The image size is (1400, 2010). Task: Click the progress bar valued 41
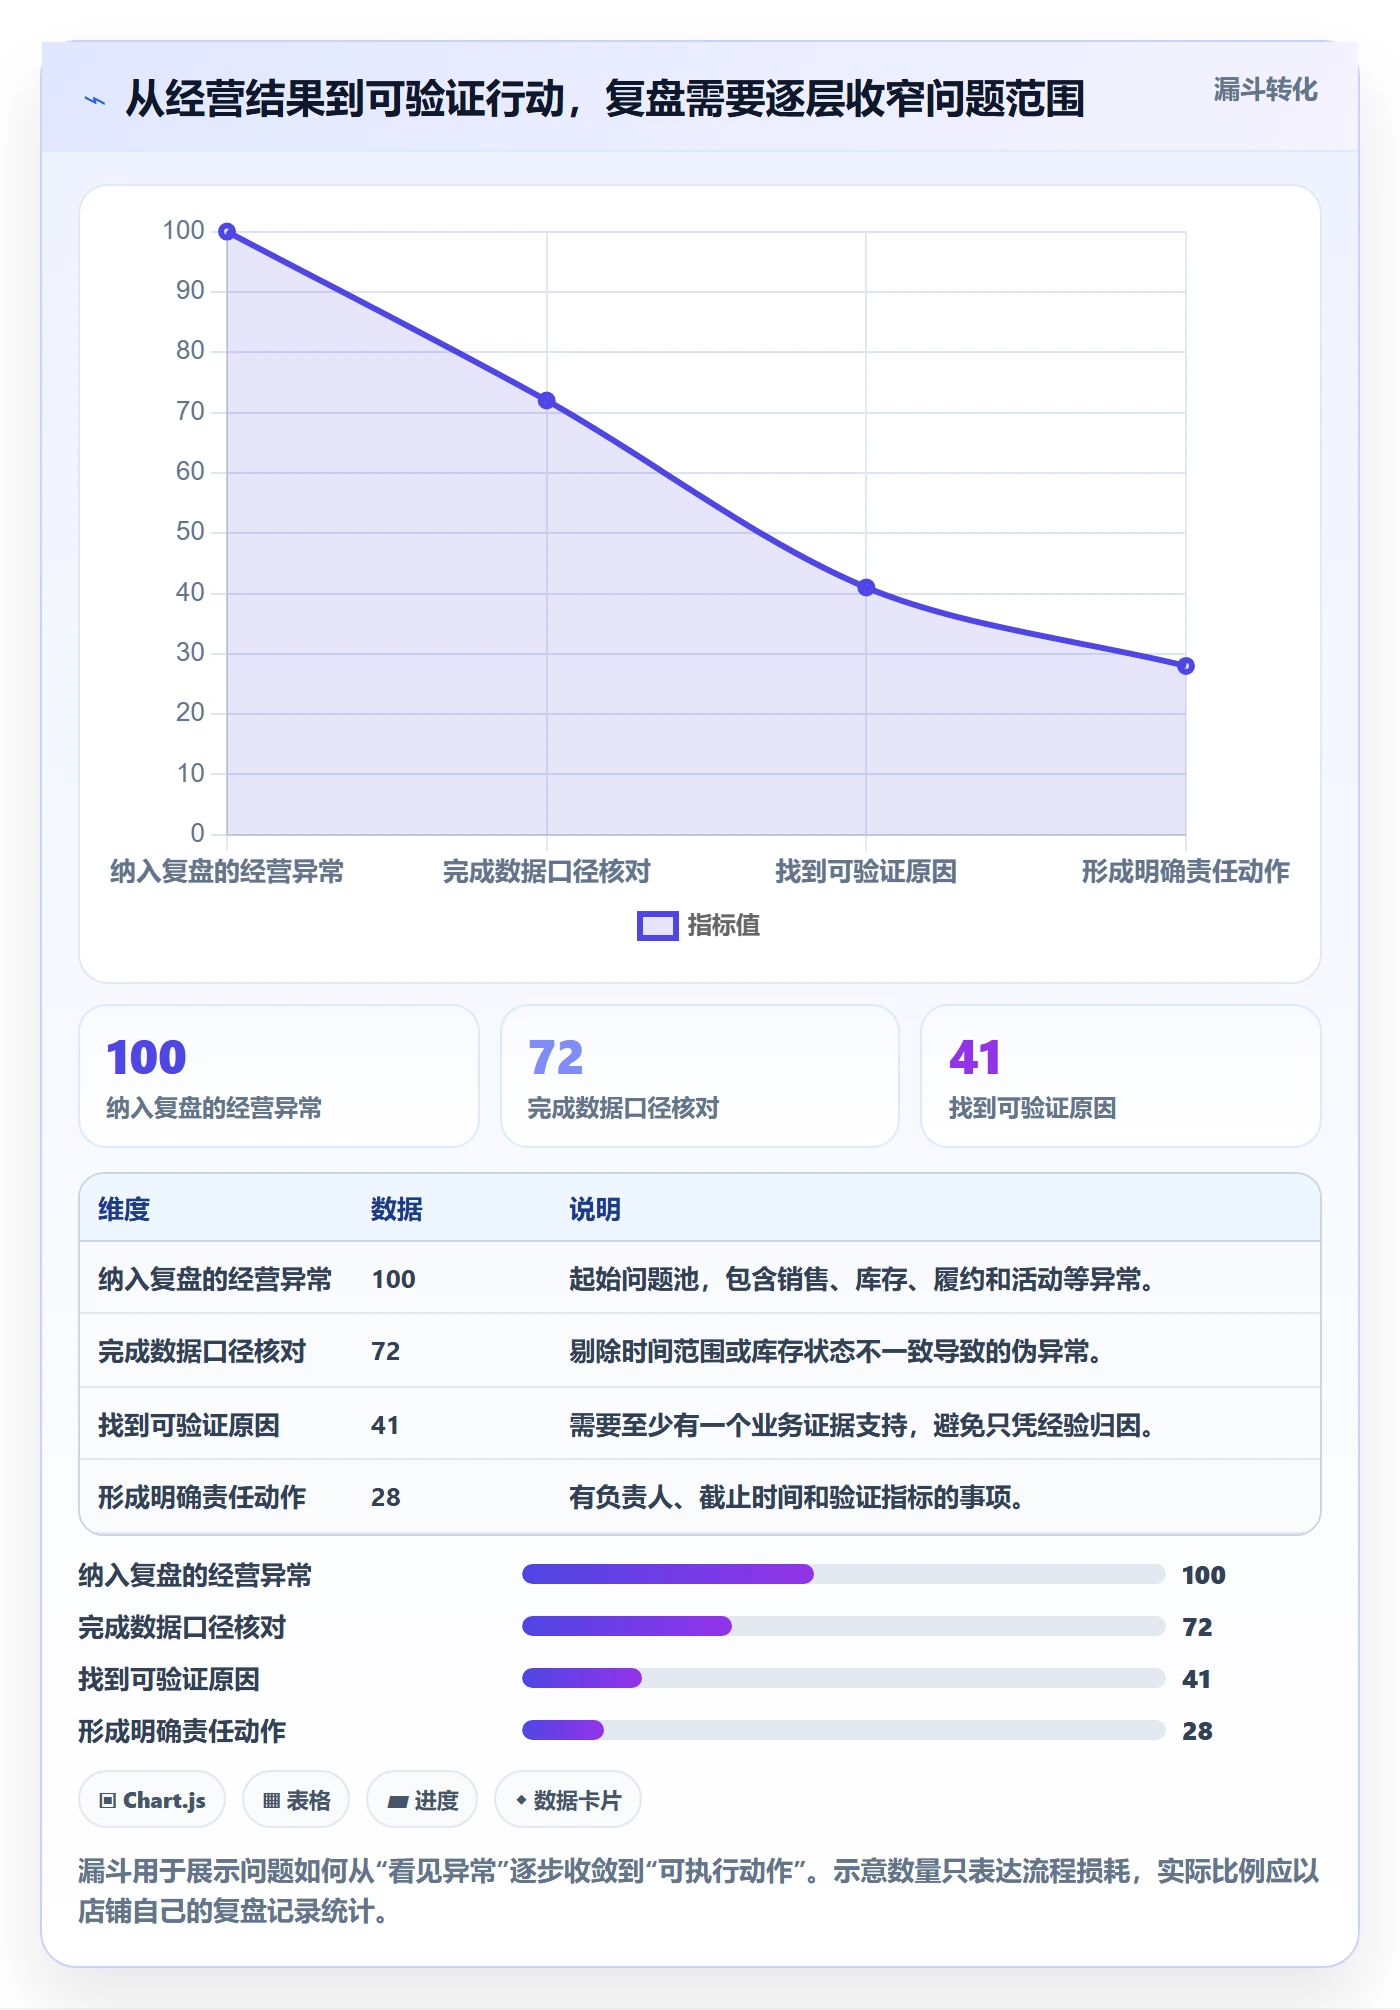click(844, 1679)
